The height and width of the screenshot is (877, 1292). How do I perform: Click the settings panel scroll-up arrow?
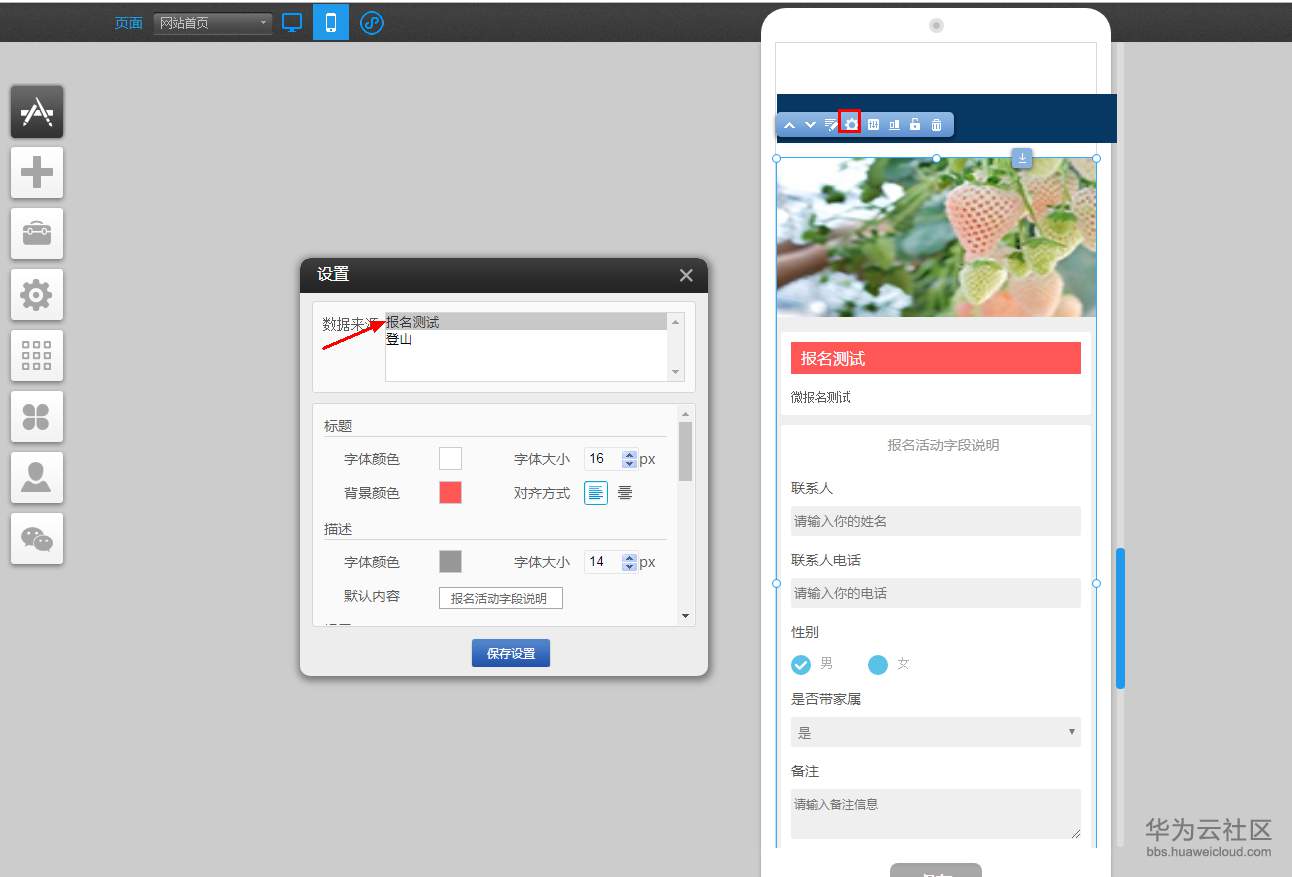click(685, 414)
